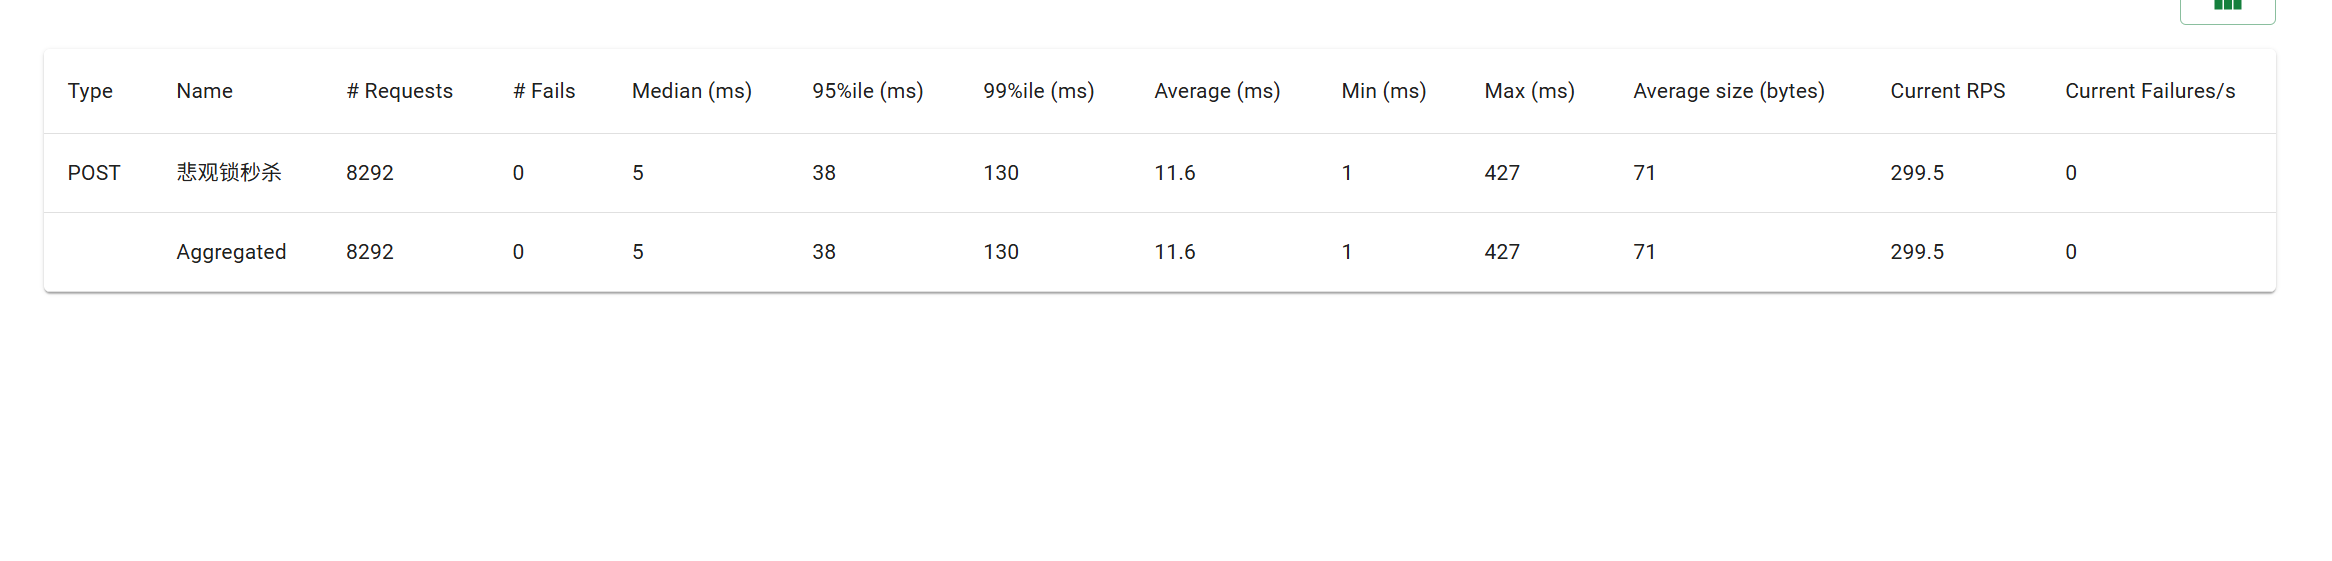
Task: Sort by Average size (bytes) header
Action: (x=1729, y=91)
